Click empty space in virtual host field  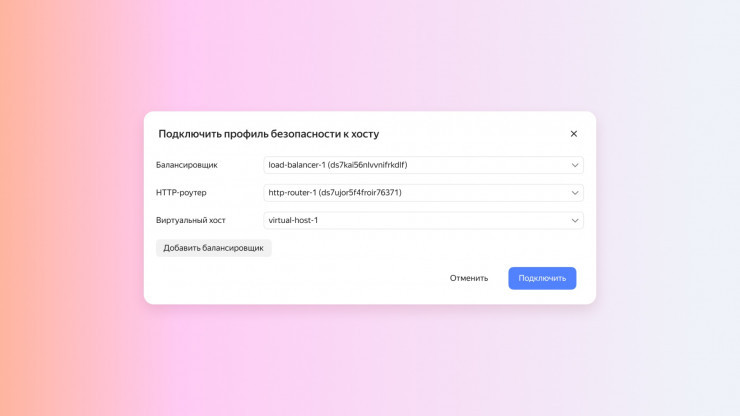tap(450, 221)
